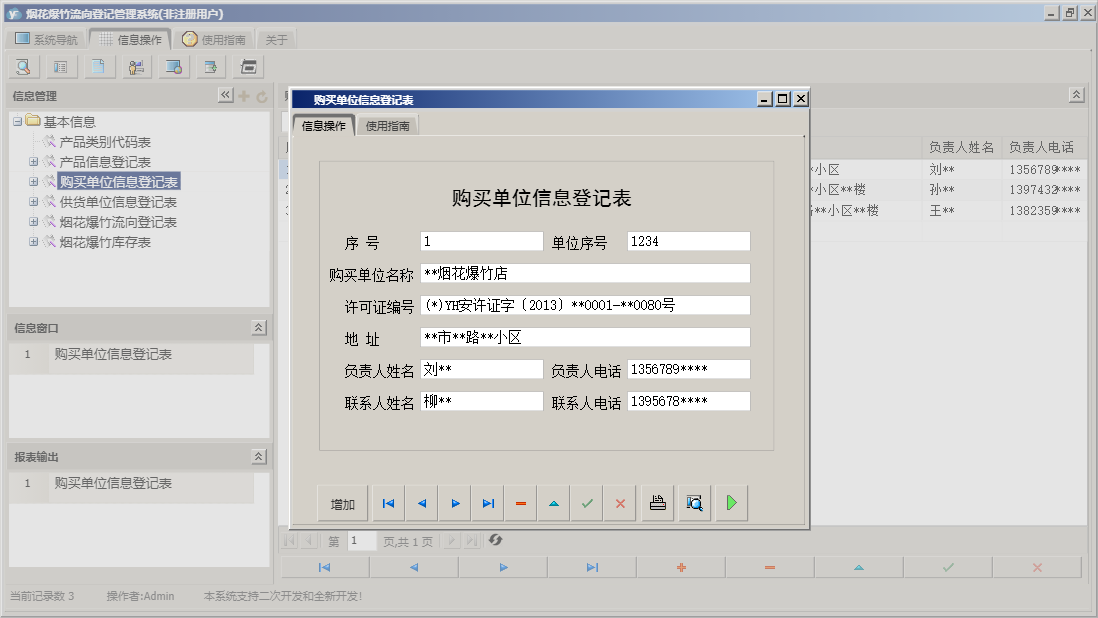The image size is (1098, 618).
Task: Click the print icon in the dialog toolbar
Action: click(x=657, y=503)
